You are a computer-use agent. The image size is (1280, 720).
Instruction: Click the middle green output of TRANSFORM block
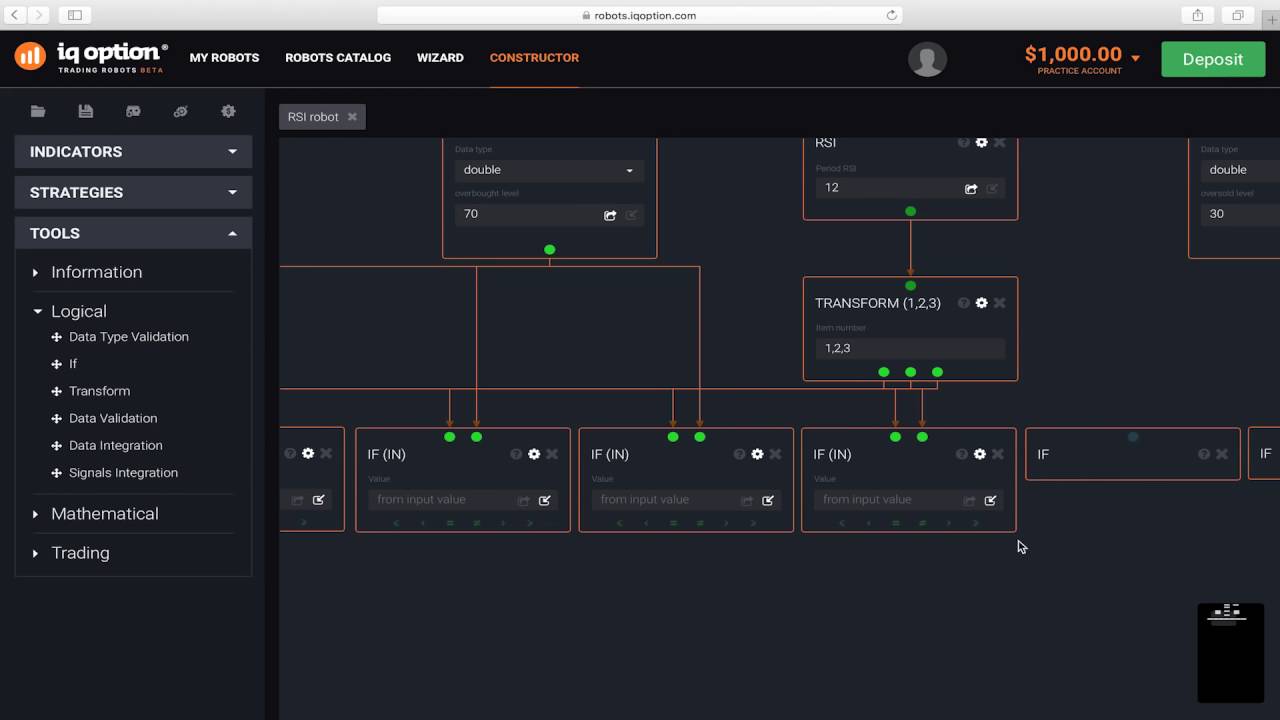click(910, 372)
